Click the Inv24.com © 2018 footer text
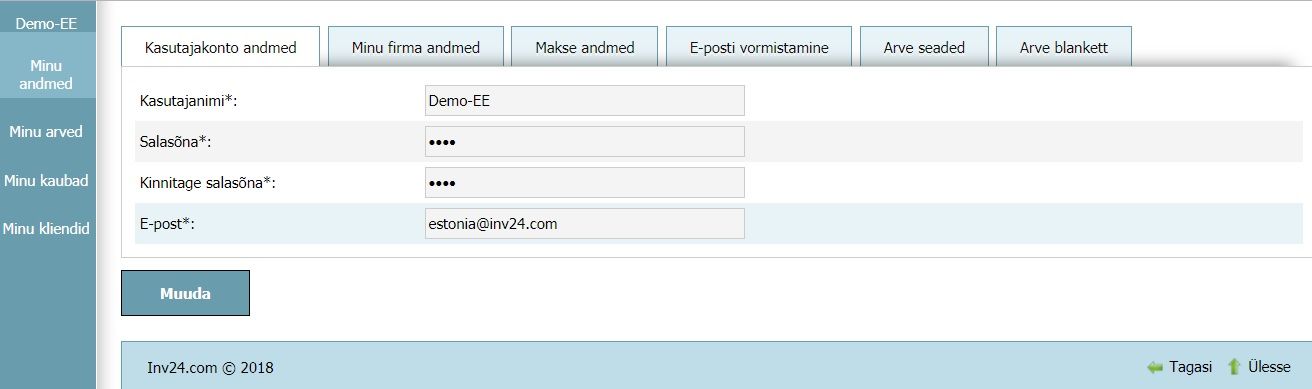Screen dimensions: 1312x389 (x=210, y=368)
